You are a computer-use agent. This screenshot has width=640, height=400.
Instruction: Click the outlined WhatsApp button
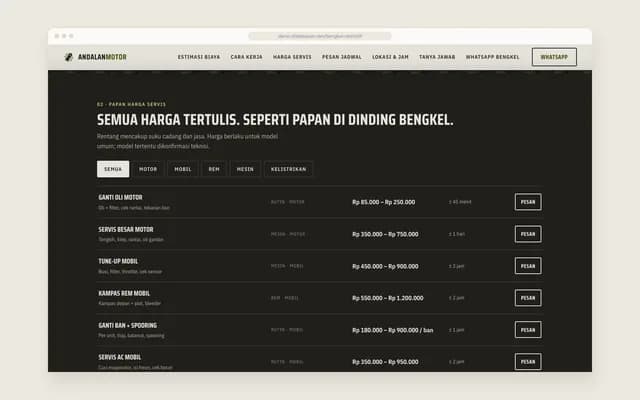pyautogui.click(x=554, y=57)
